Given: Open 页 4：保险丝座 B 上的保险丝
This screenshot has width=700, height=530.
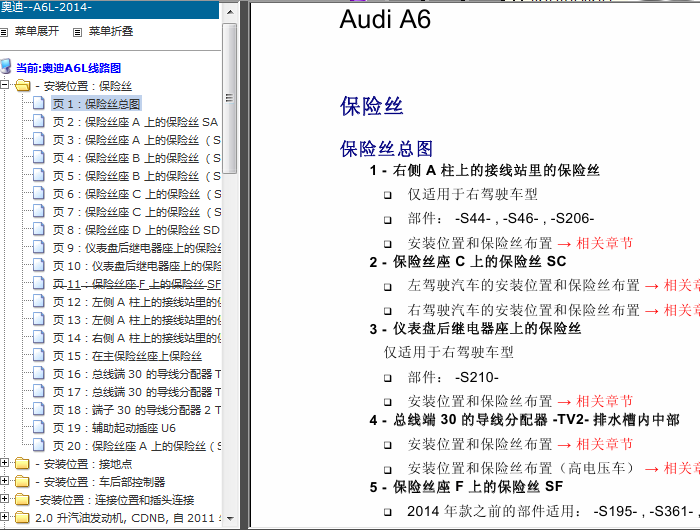Looking at the screenshot, I should click(136, 158).
